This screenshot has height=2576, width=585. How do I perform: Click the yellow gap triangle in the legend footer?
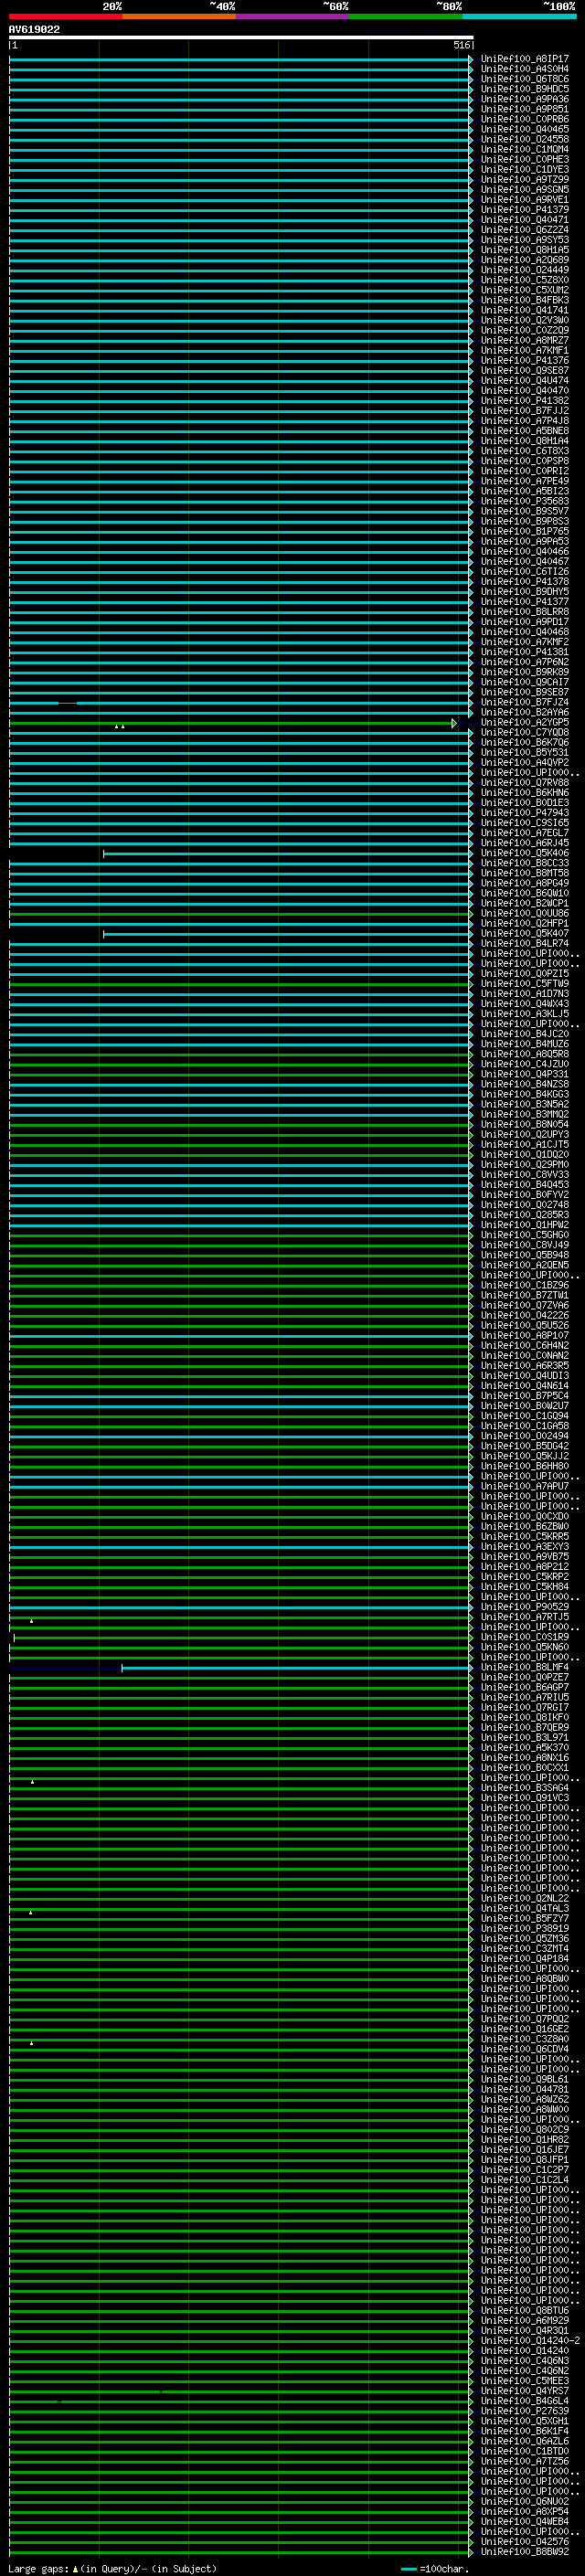click(75, 2568)
